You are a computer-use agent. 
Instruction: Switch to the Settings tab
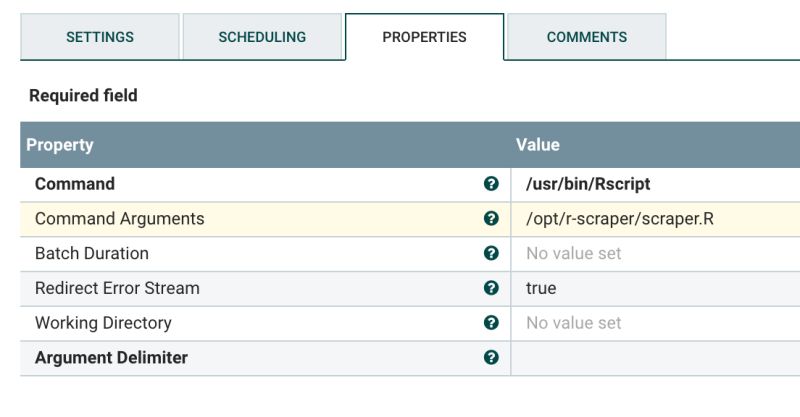(100, 37)
